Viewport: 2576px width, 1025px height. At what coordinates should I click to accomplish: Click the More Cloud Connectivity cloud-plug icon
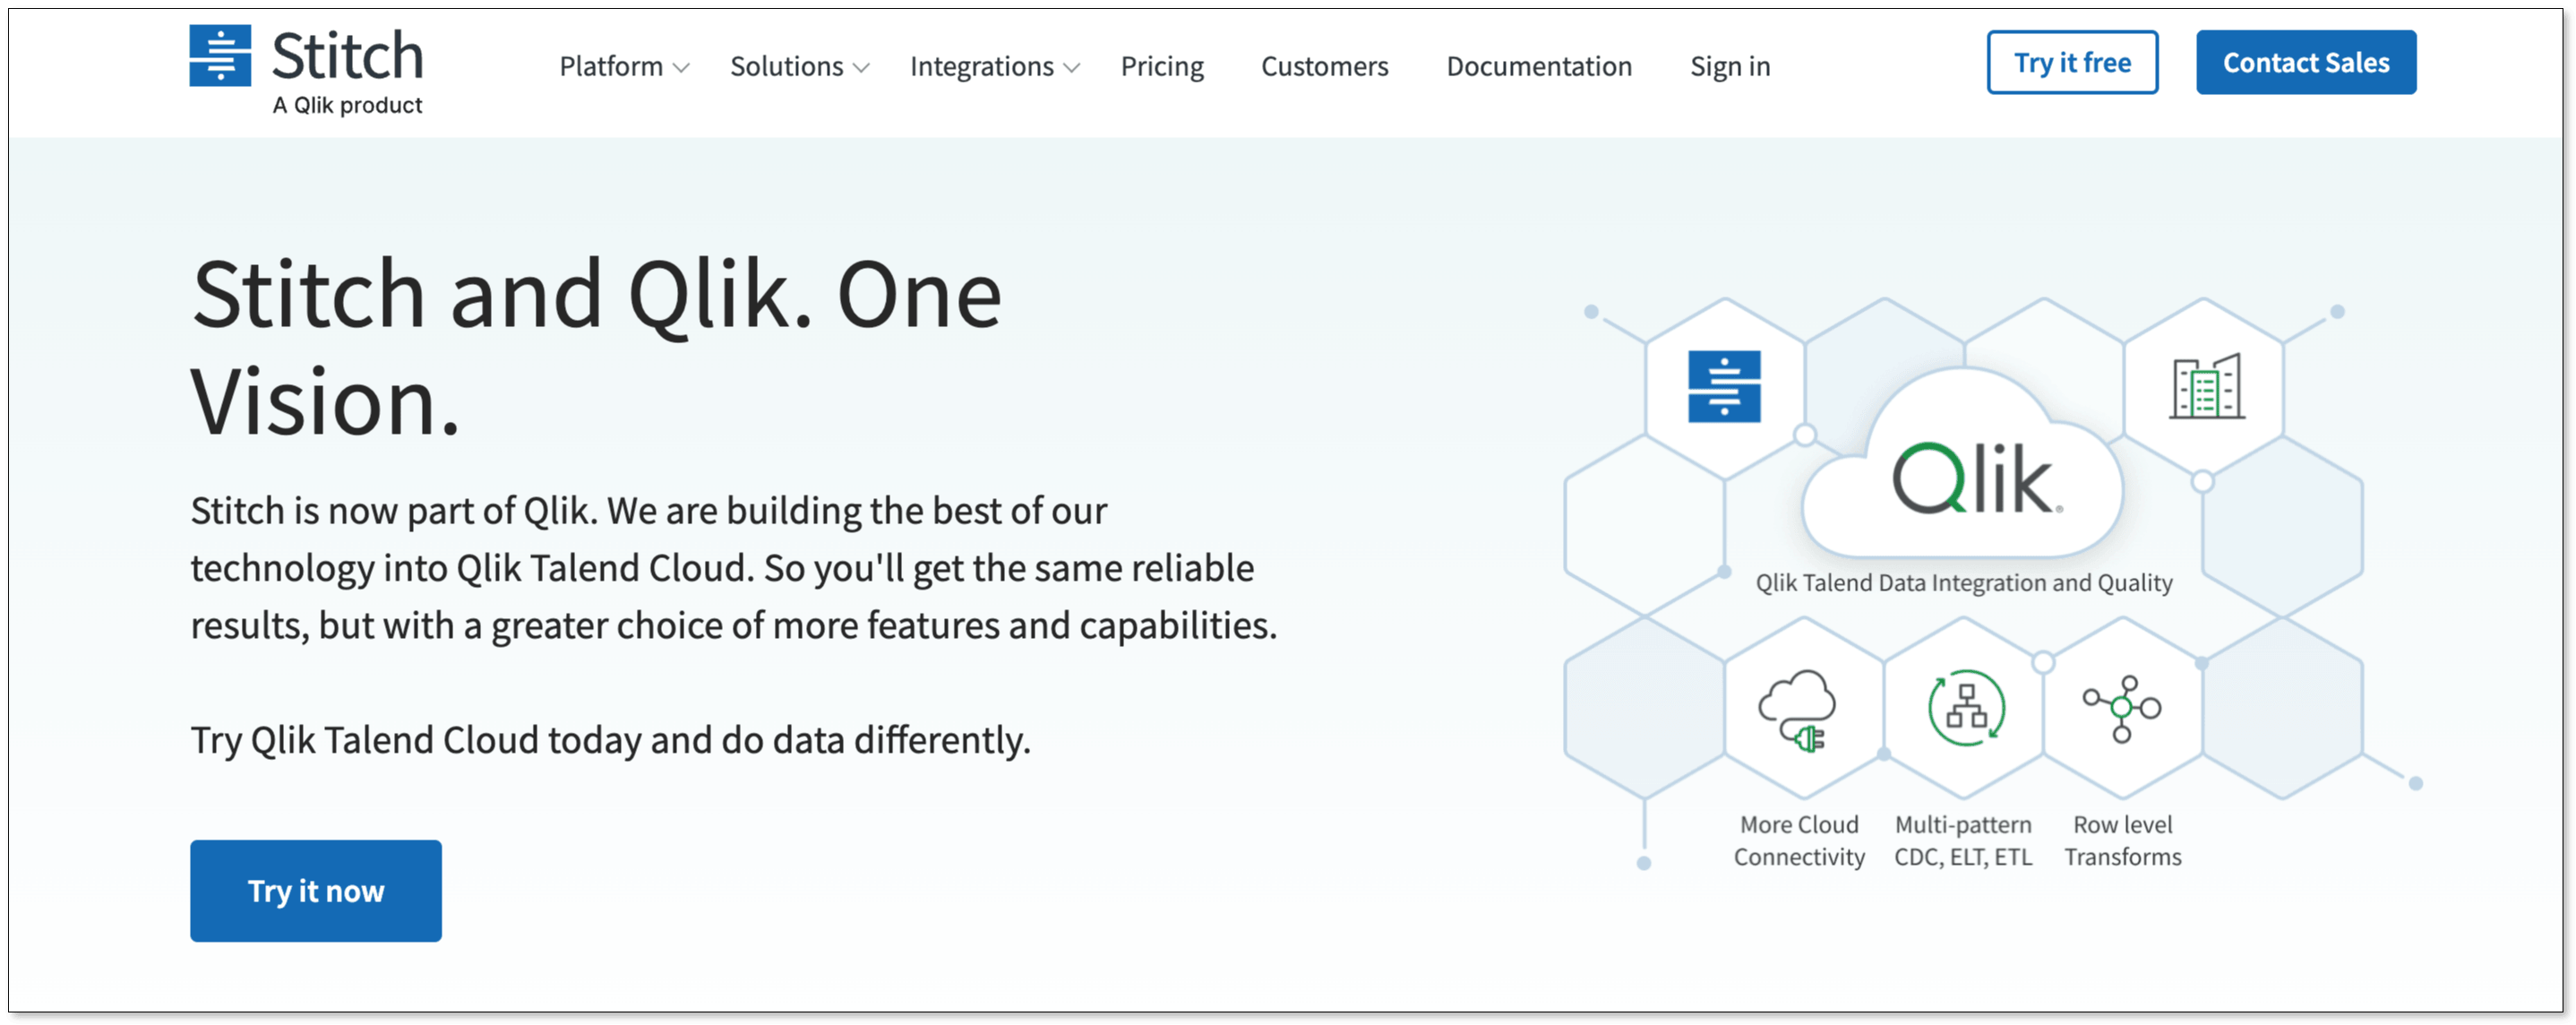[x=1797, y=710]
